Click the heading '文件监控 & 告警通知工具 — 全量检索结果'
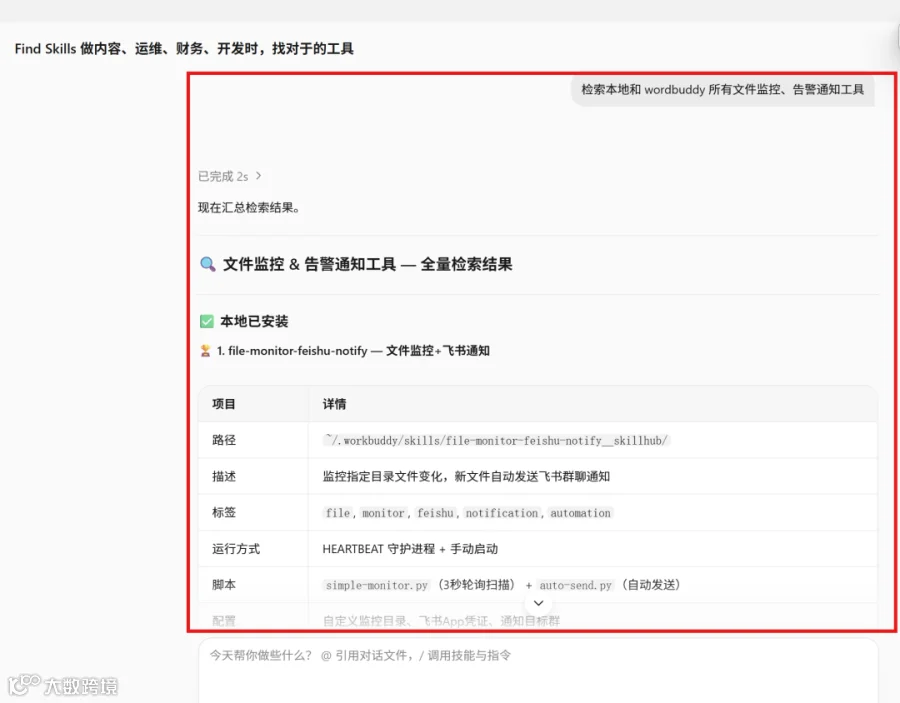The image size is (900, 703). pos(367,264)
